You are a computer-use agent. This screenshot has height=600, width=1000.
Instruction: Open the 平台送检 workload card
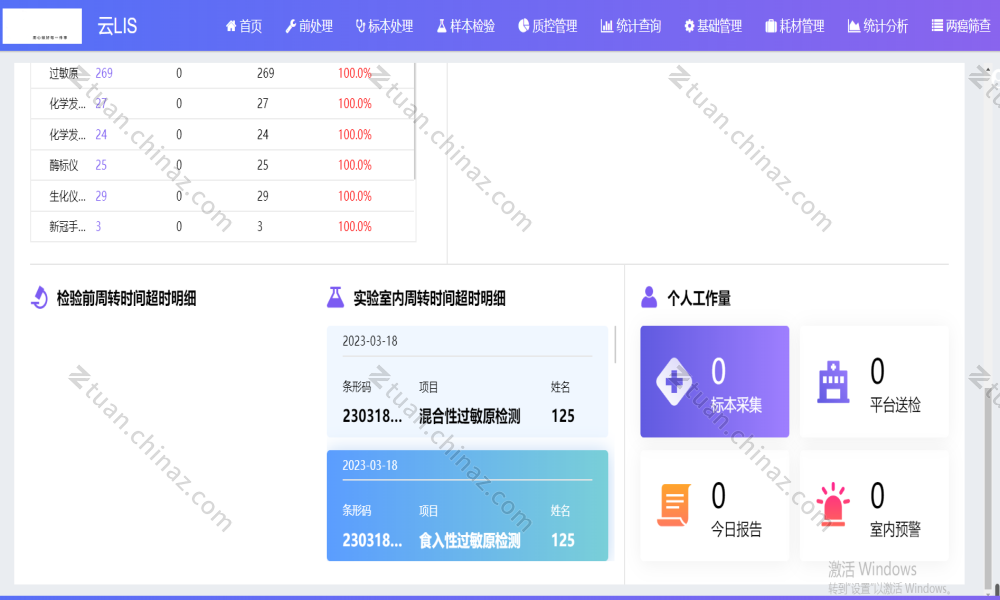[874, 381]
